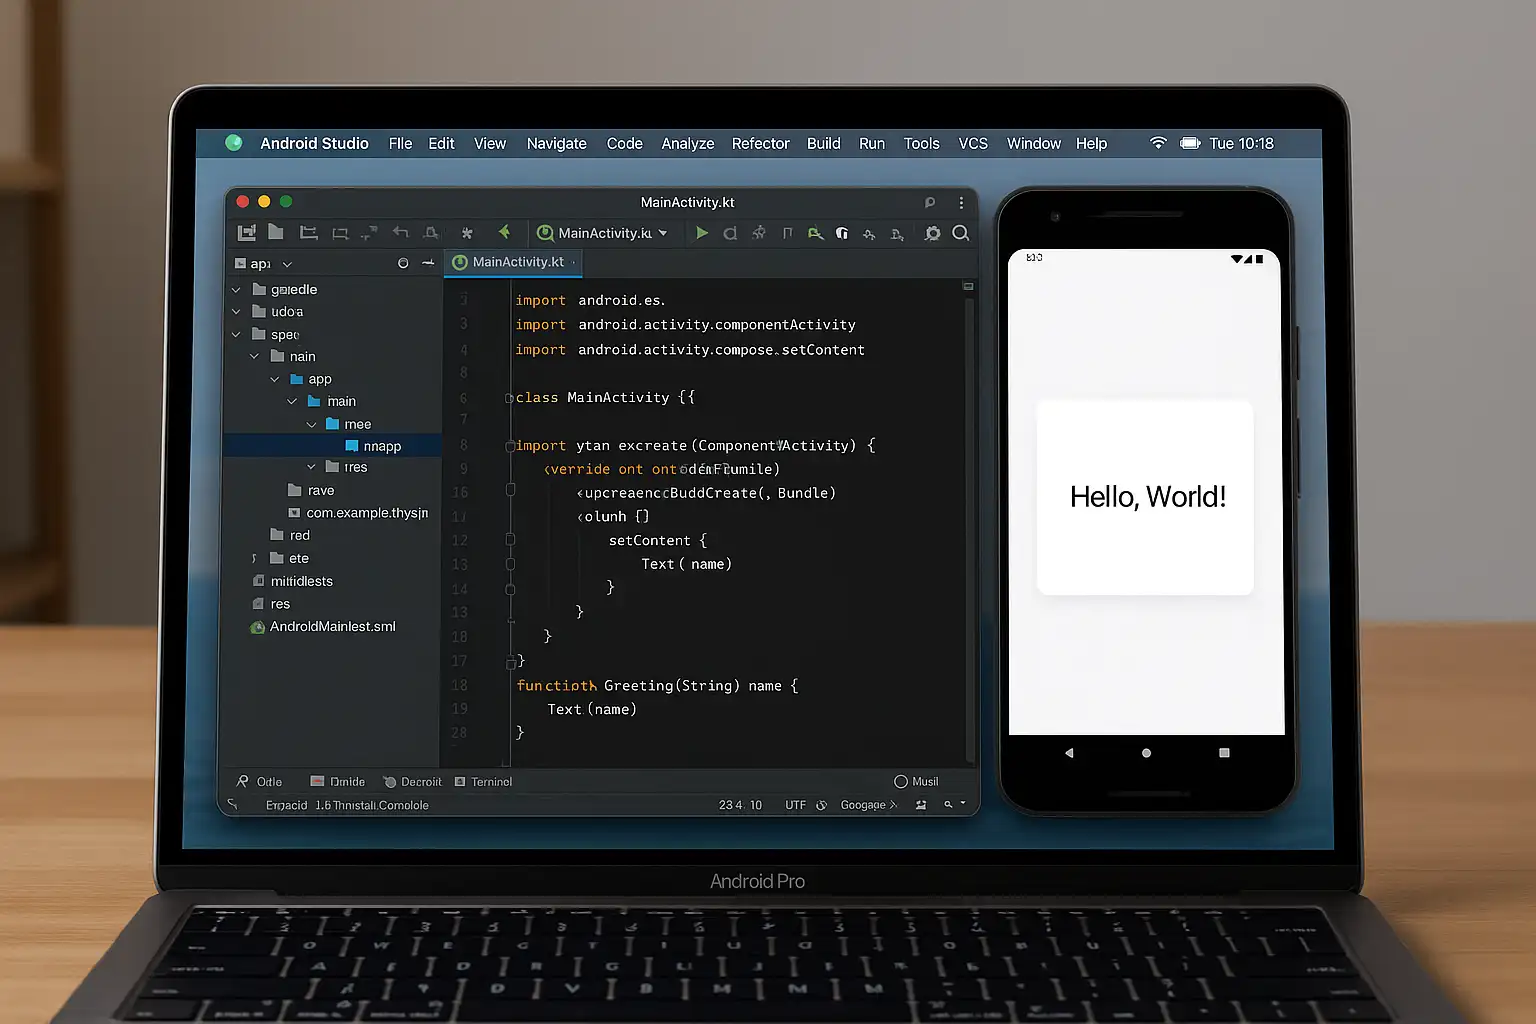Screen dimensions: 1536x1024
Task: Click the fold marker beside class MainActivity
Action: pos(509,398)
